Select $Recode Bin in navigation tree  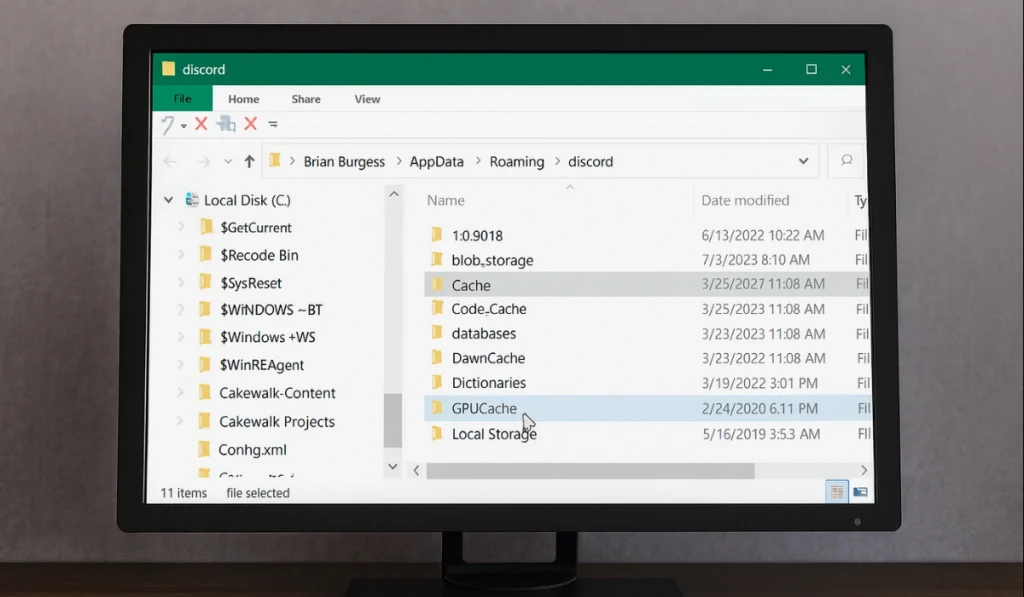pos(259,255)
